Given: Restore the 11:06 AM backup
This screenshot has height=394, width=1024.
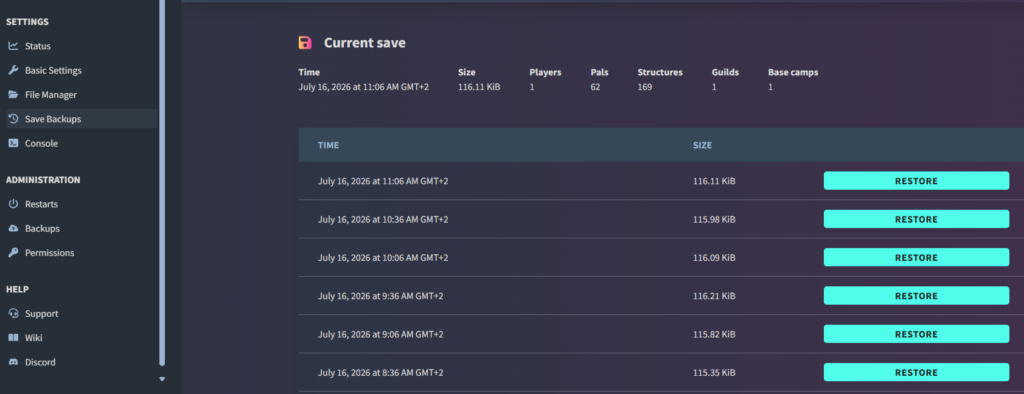Looking at the screenshot, I should 916,181.
